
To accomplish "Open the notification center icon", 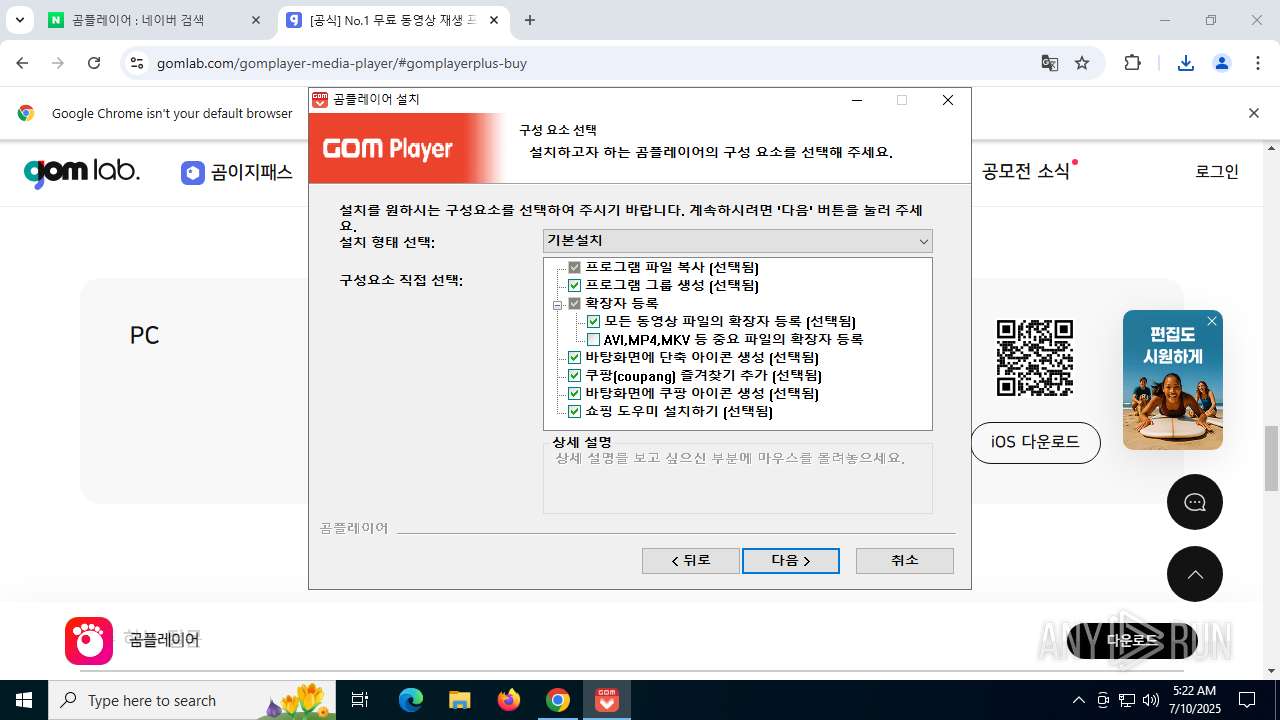I will (x=1247, y=700).
